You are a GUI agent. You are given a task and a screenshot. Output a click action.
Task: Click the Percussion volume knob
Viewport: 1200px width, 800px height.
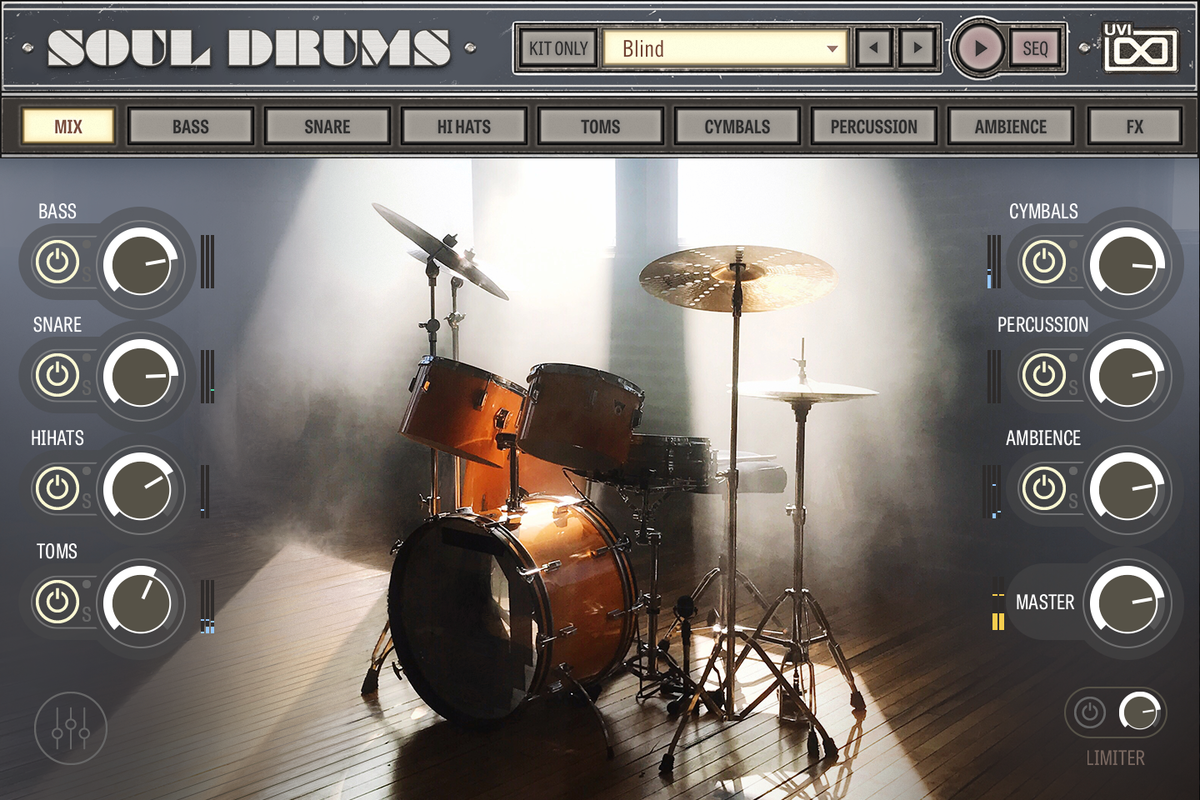1128,377
